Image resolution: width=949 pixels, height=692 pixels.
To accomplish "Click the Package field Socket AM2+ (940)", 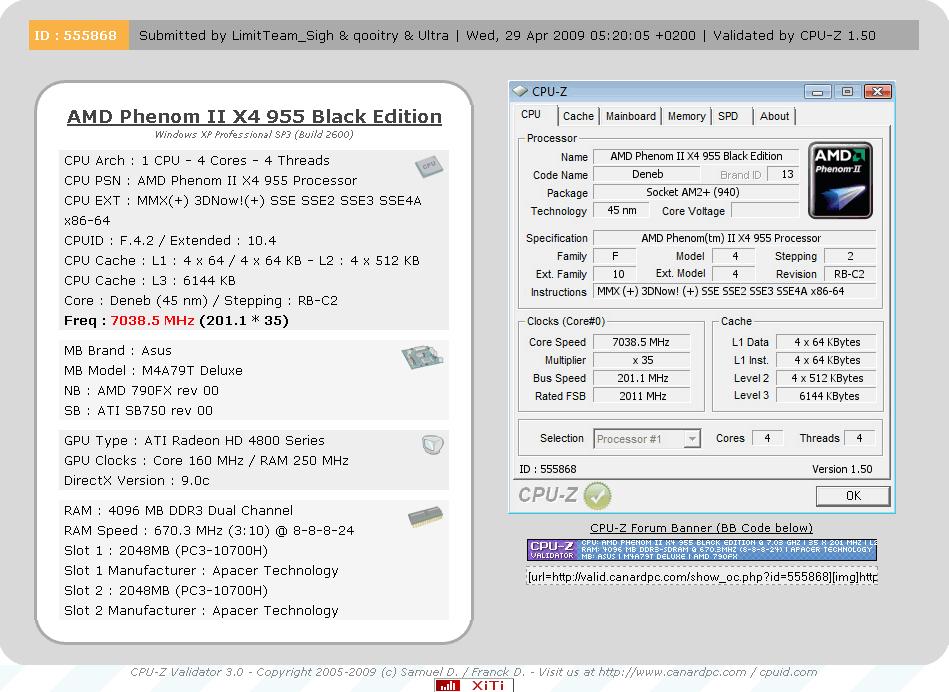I will coord(696,193).
